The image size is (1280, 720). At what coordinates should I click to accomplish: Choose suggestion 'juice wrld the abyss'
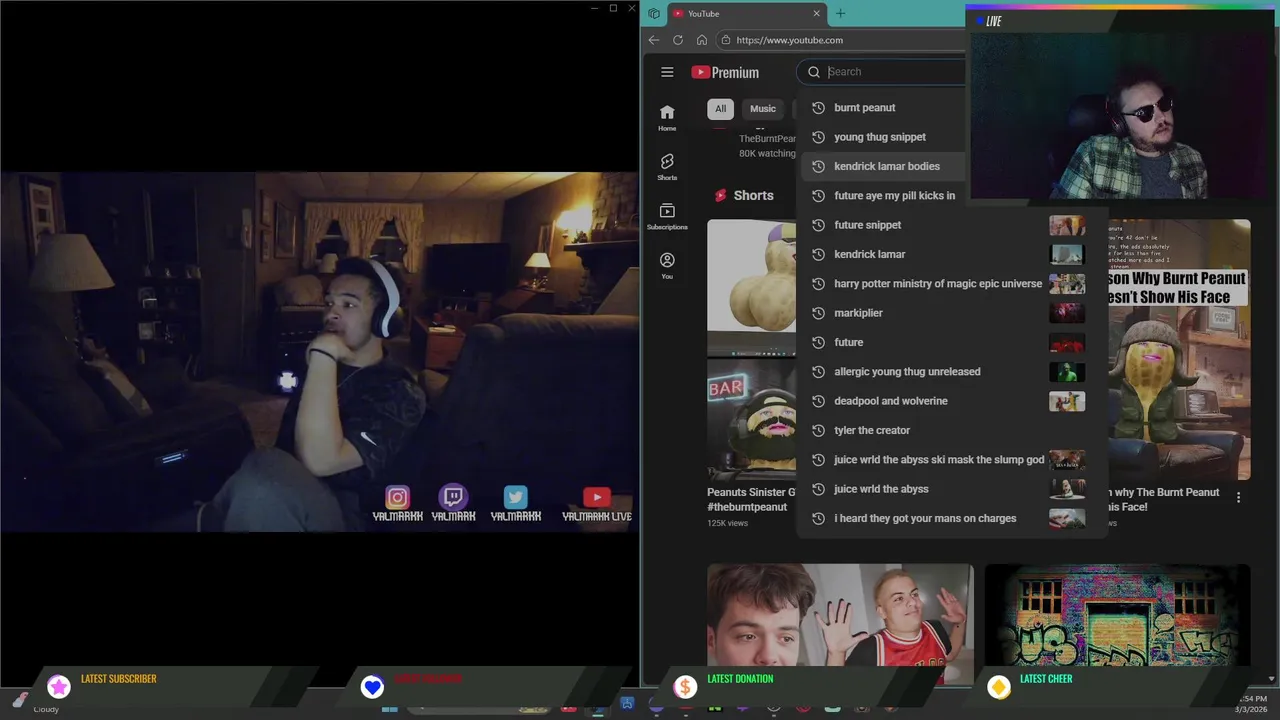(881, 489)
